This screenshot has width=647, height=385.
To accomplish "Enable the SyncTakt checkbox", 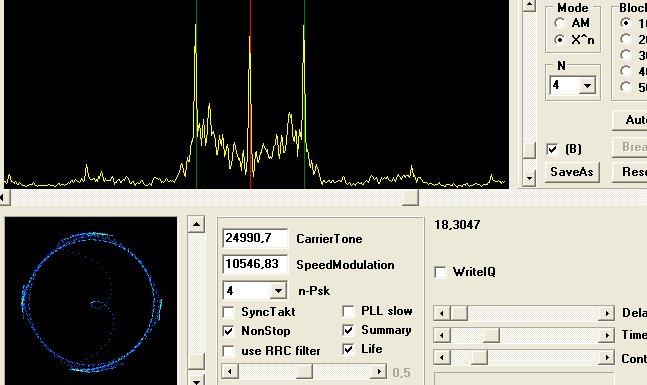I will pos(229,312).
